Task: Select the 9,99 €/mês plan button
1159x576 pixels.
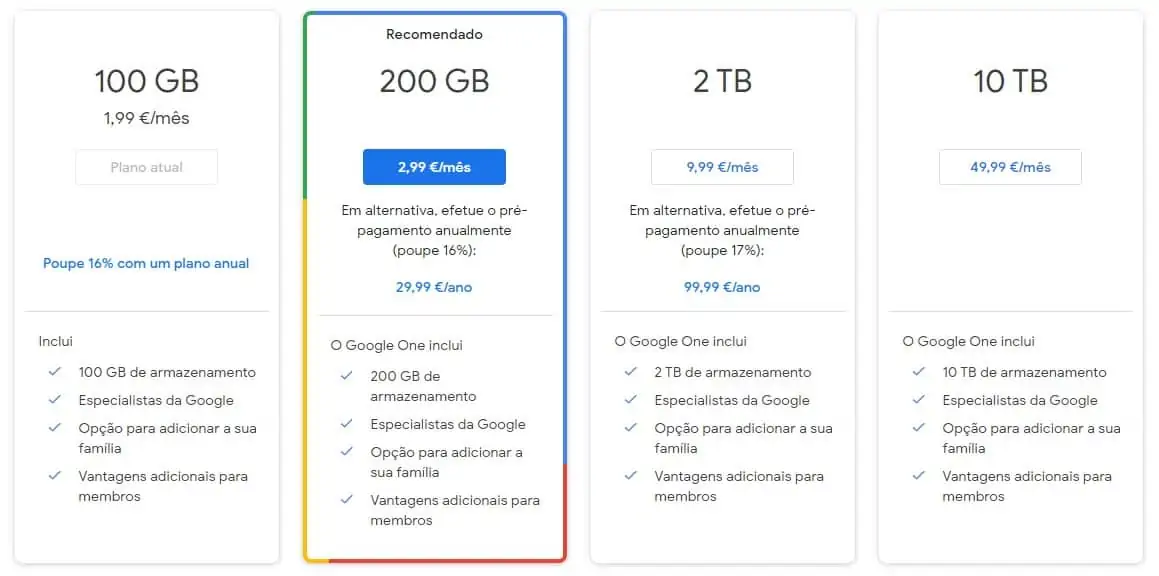Action: tap(722, 167)
